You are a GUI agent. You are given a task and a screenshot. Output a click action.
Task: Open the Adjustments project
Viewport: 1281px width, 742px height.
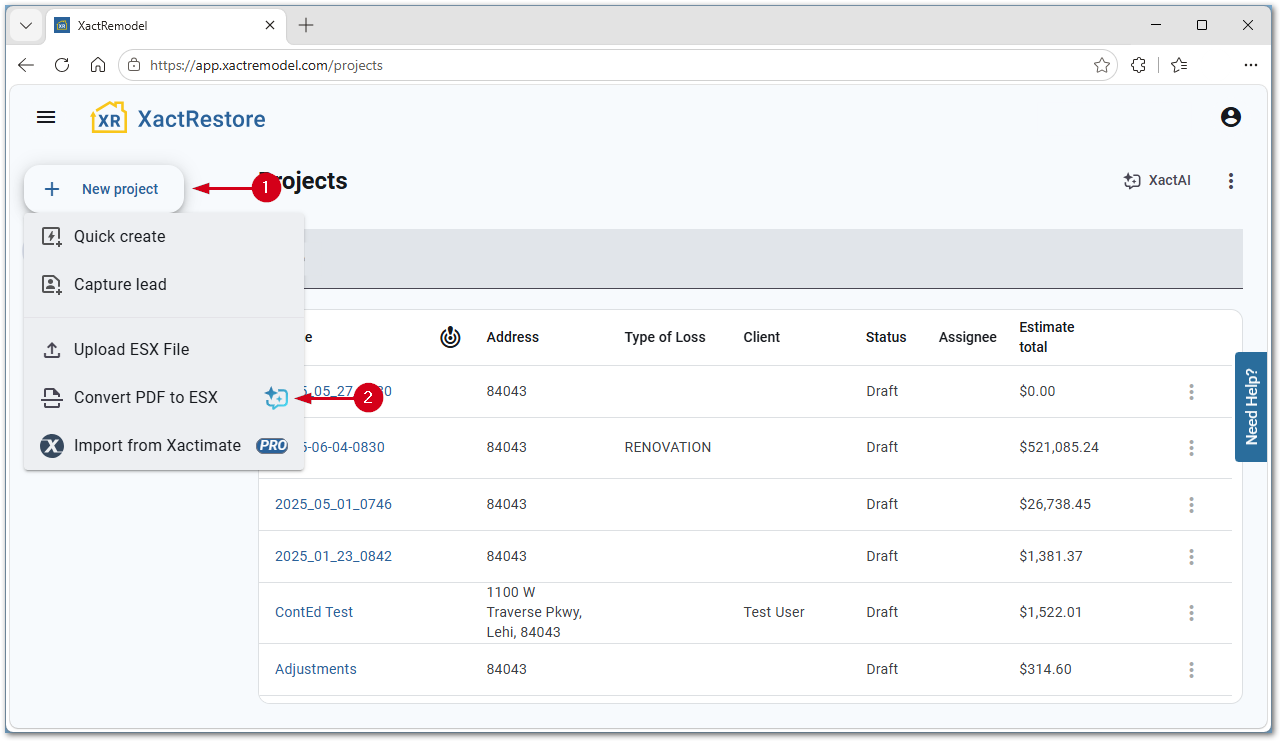pos(316,670)
